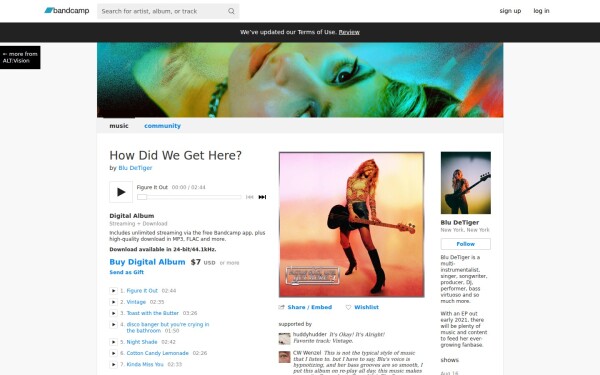
Task: Switch to the community tab
Action: pos(162,126)
